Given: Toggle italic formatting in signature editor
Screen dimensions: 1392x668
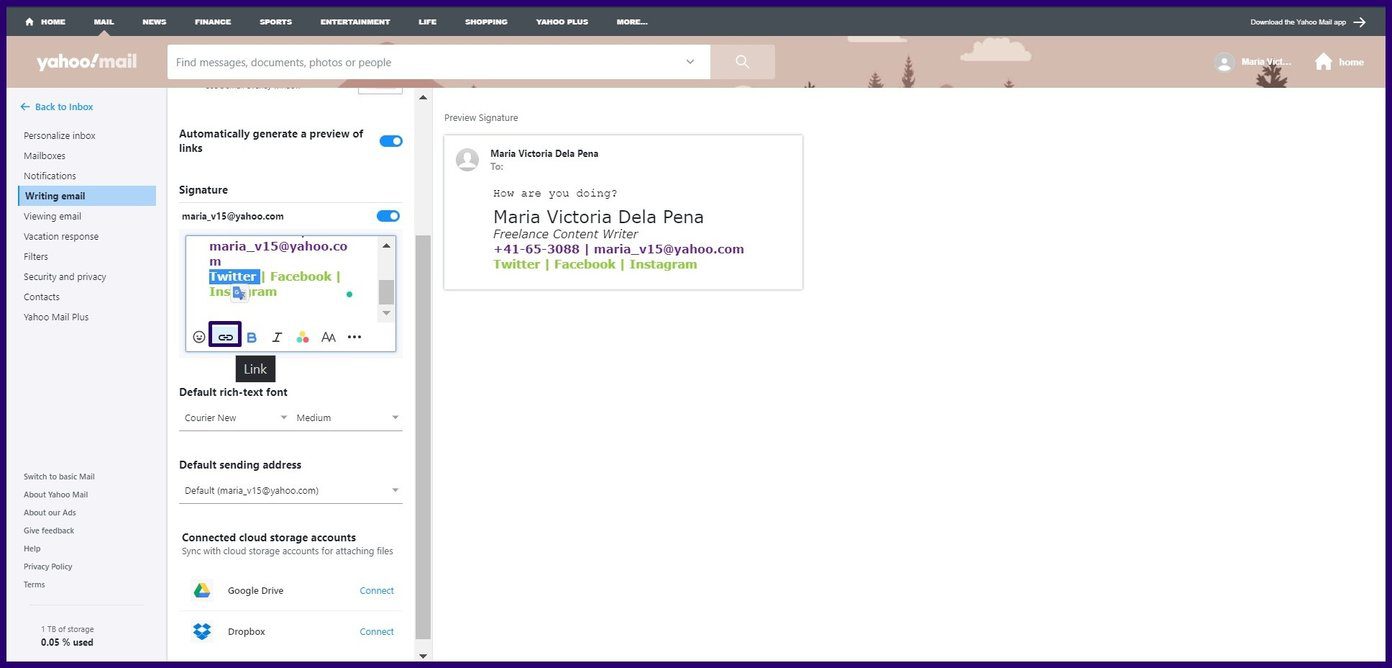Looking at the screenshot, I should (x=277, y=337).
